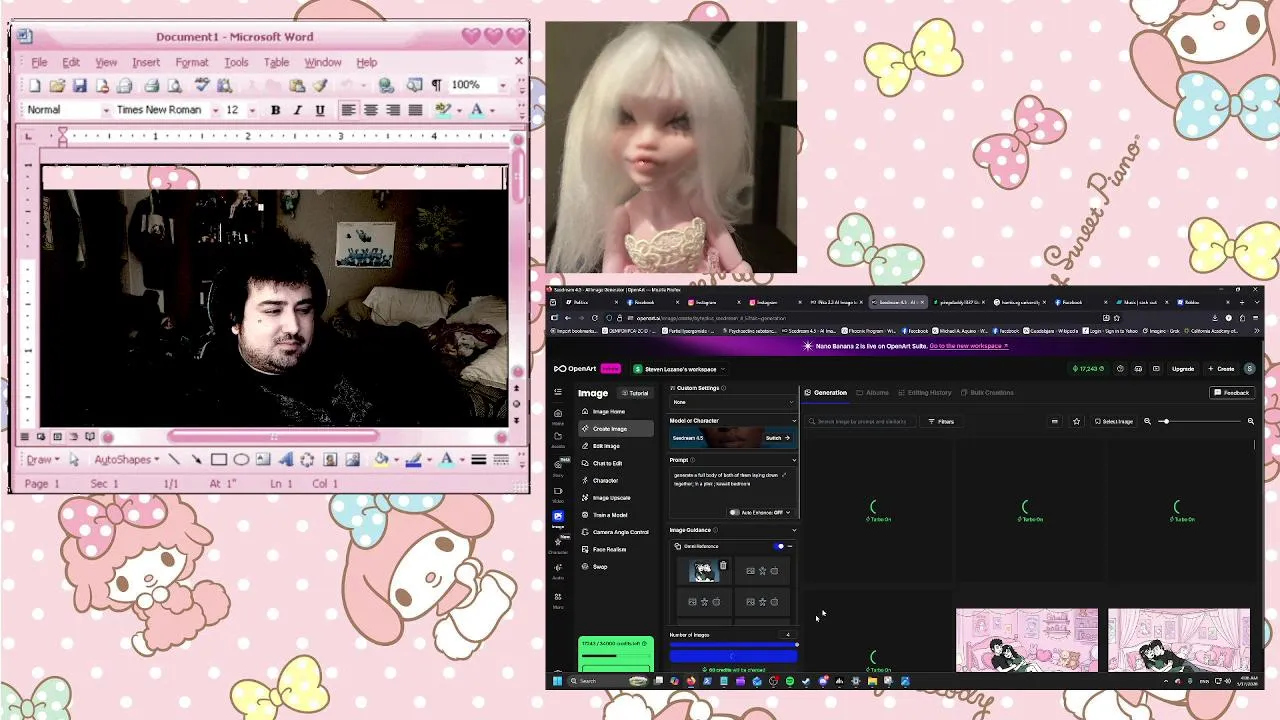Click the Insert WordArt icon in Drawing toolbar
This screenshot has height=720, width=1280.
[x=285, y=460]
